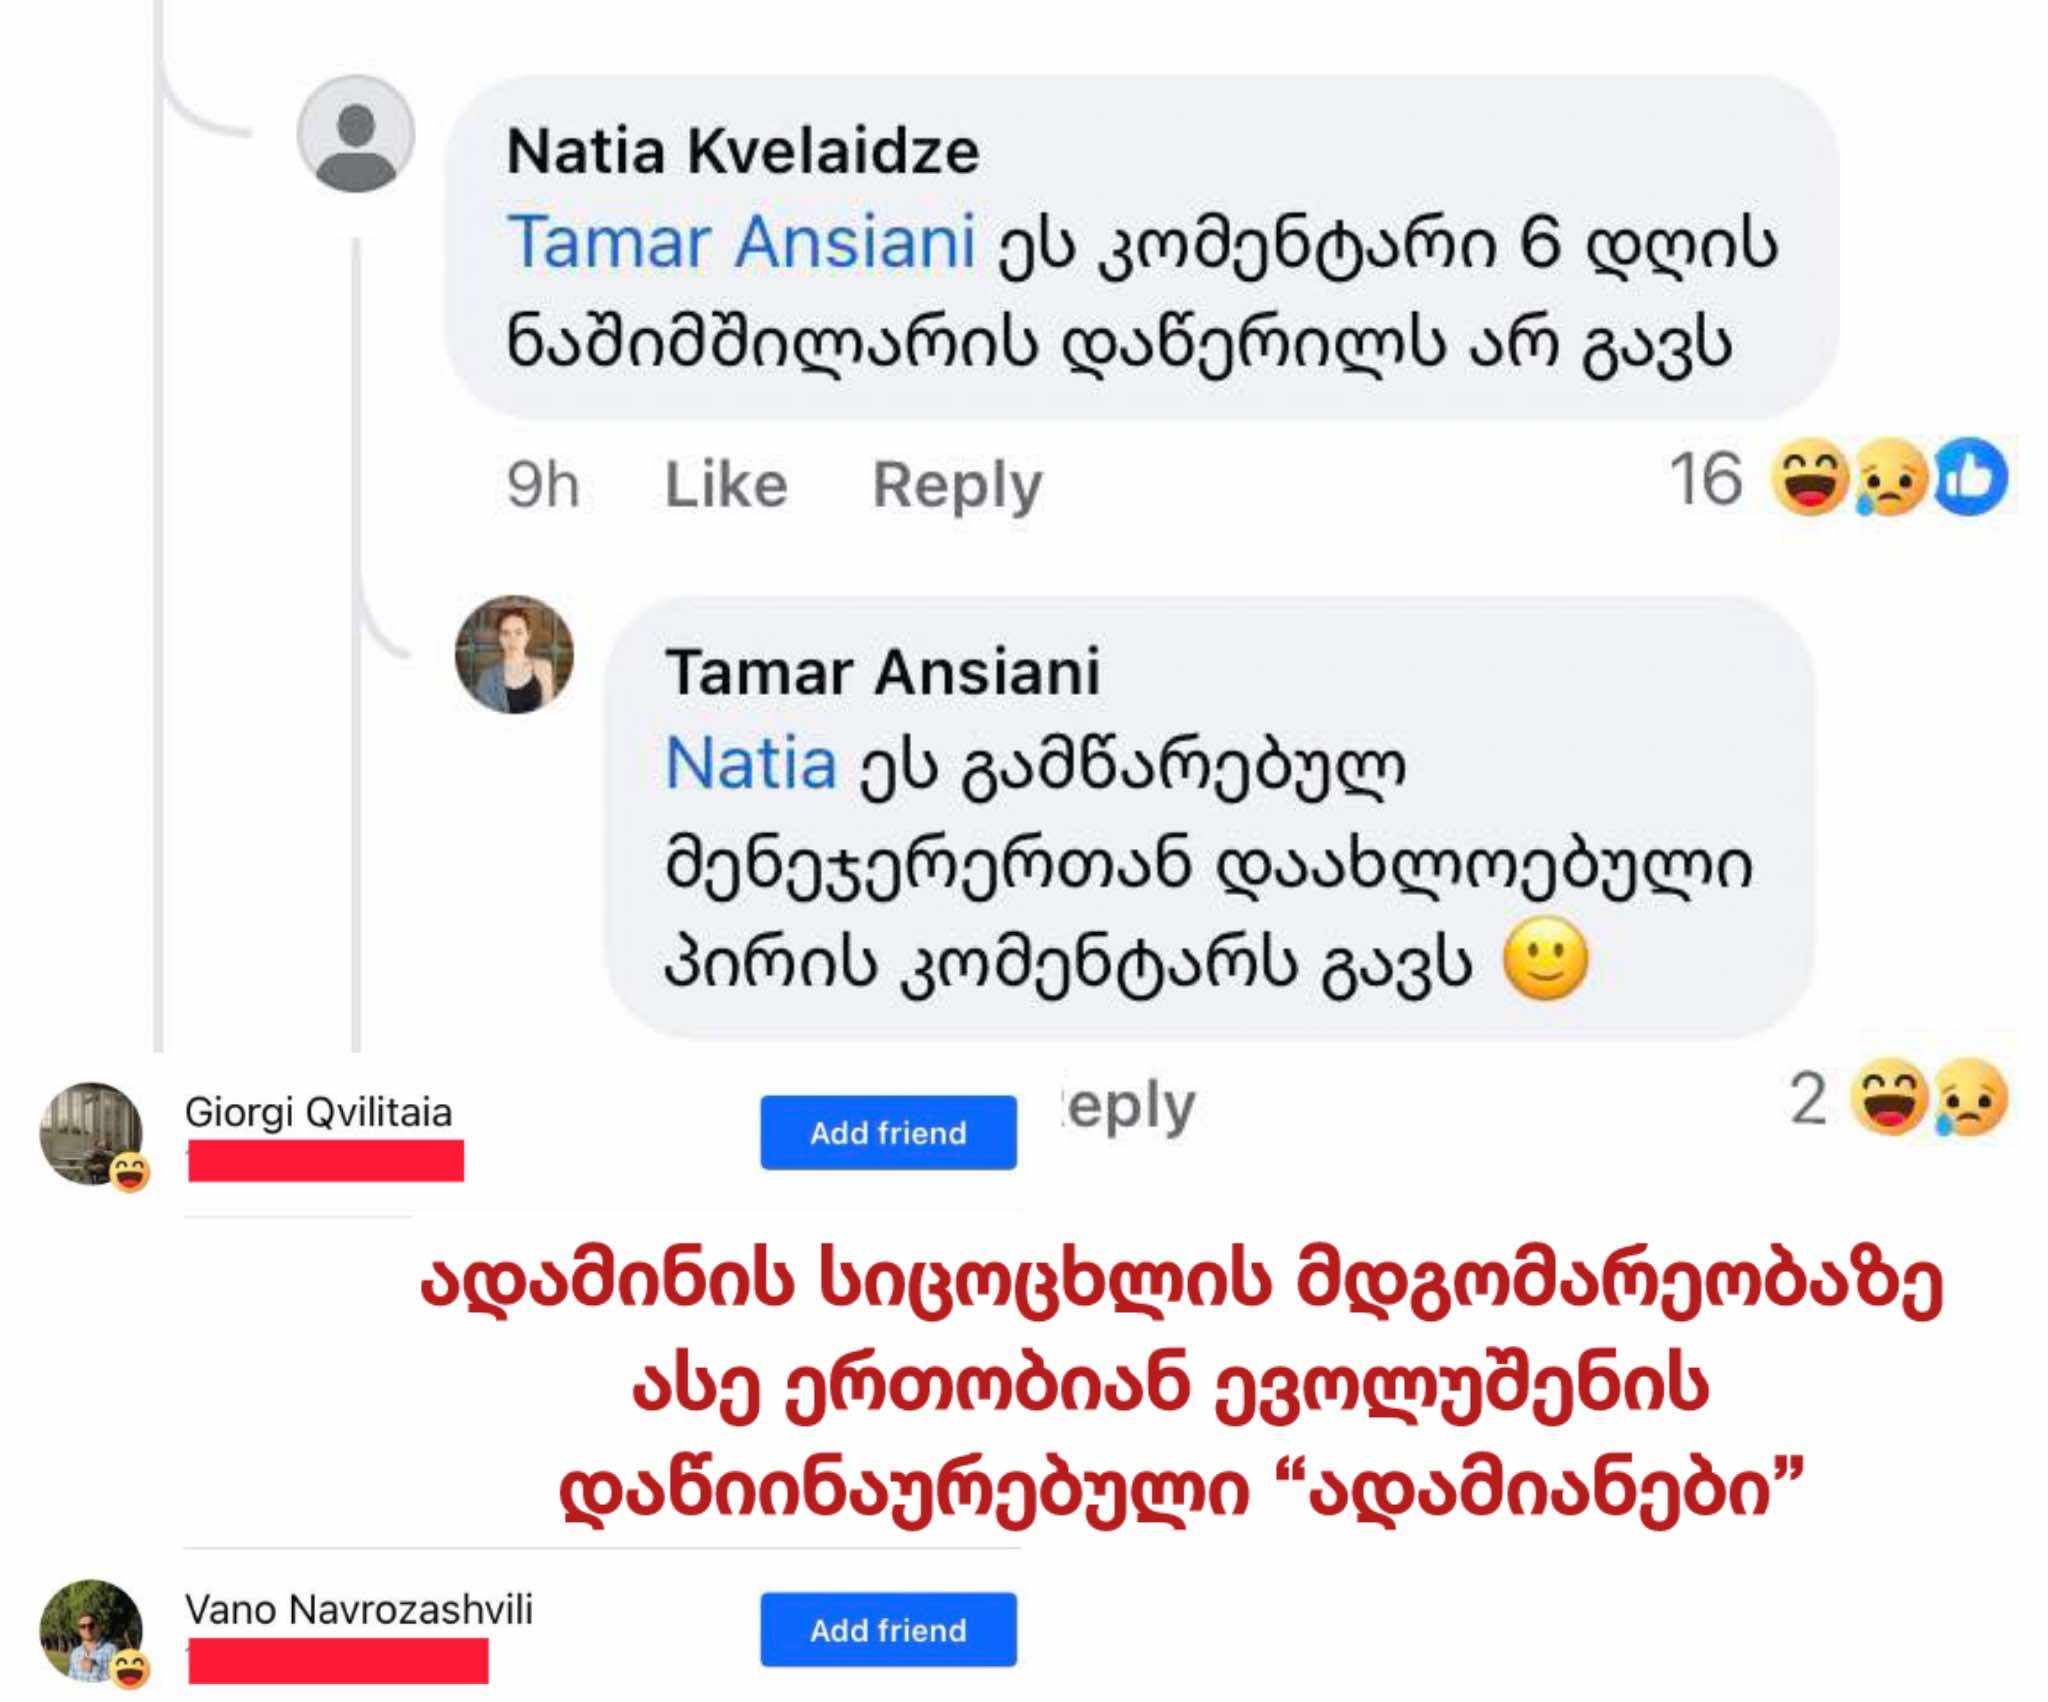Screen dimensions: 2048x1702
Task: Click the Natia mention link in reply
Action: [750, 764]
